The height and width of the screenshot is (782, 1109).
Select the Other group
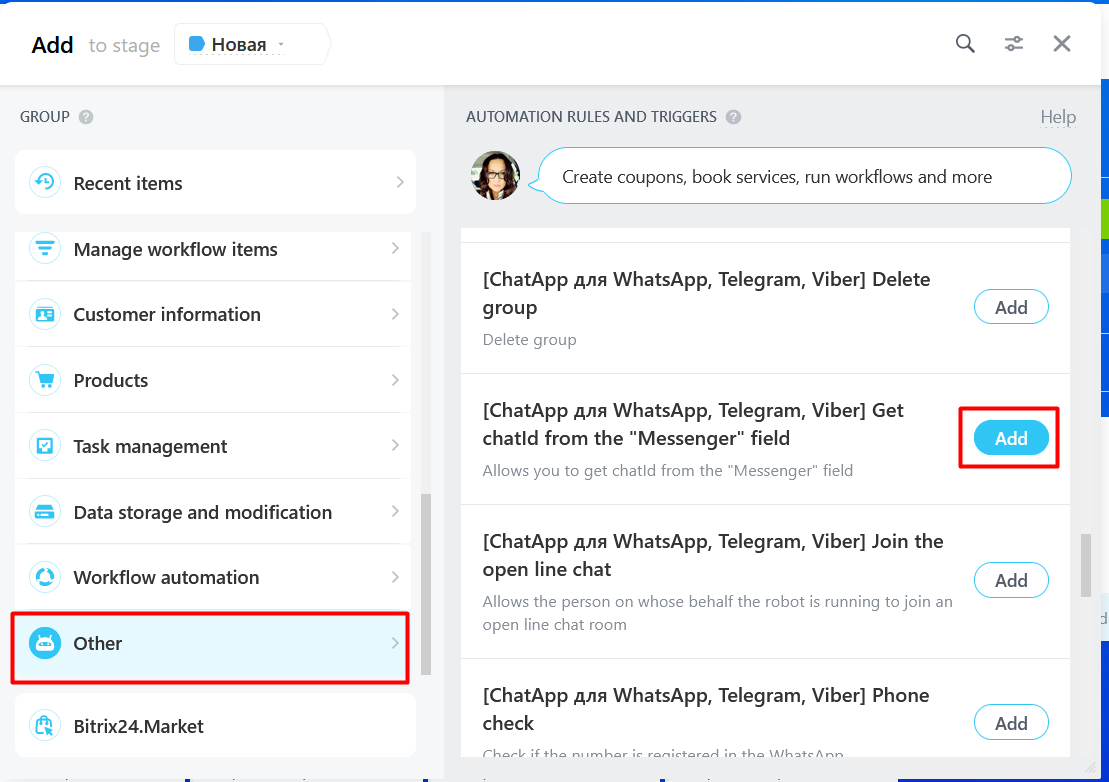tap(210, 643)
